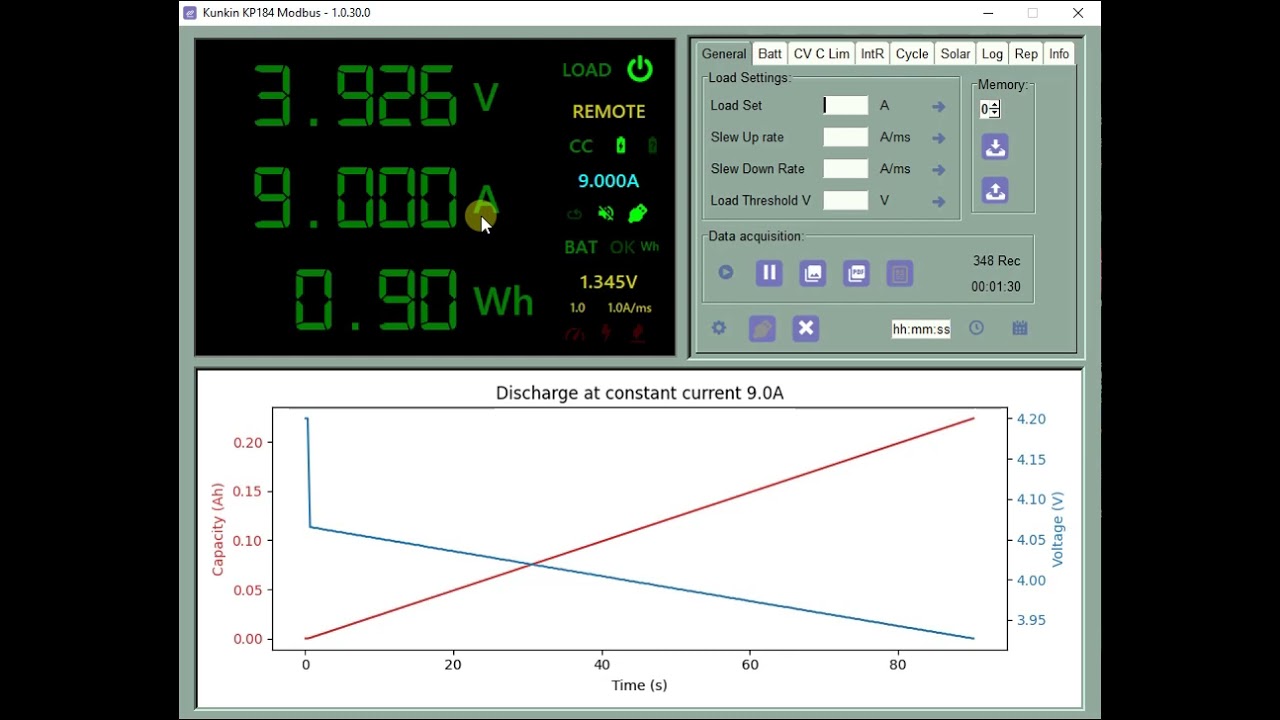Click the 348 Rec counter
This screenshot has height=720, width=1280.
996,261
